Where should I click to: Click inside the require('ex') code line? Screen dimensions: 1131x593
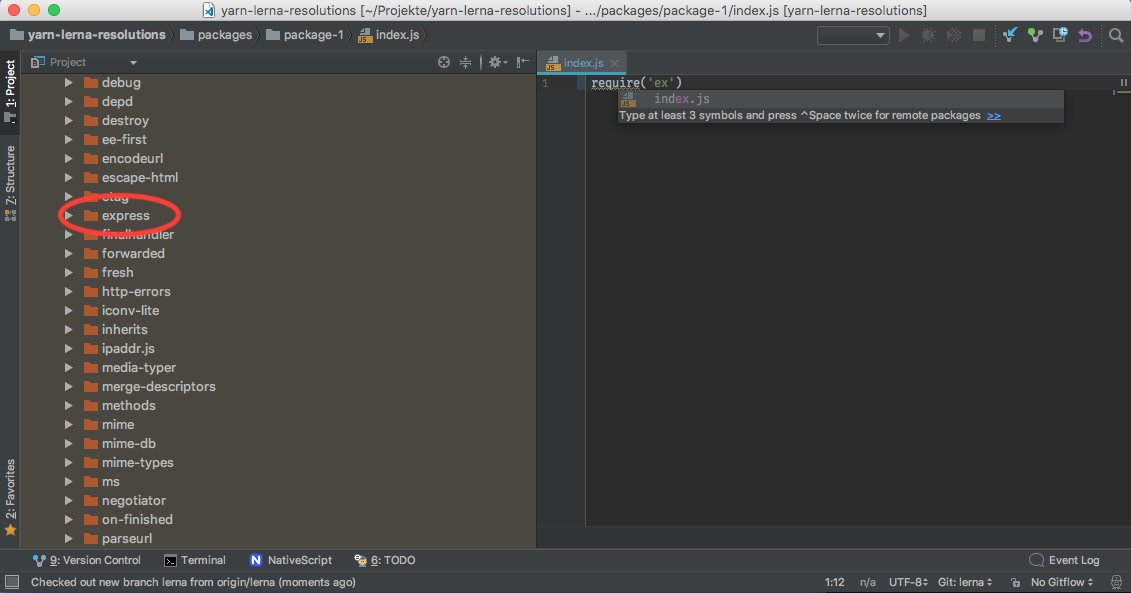coord(636,83)
